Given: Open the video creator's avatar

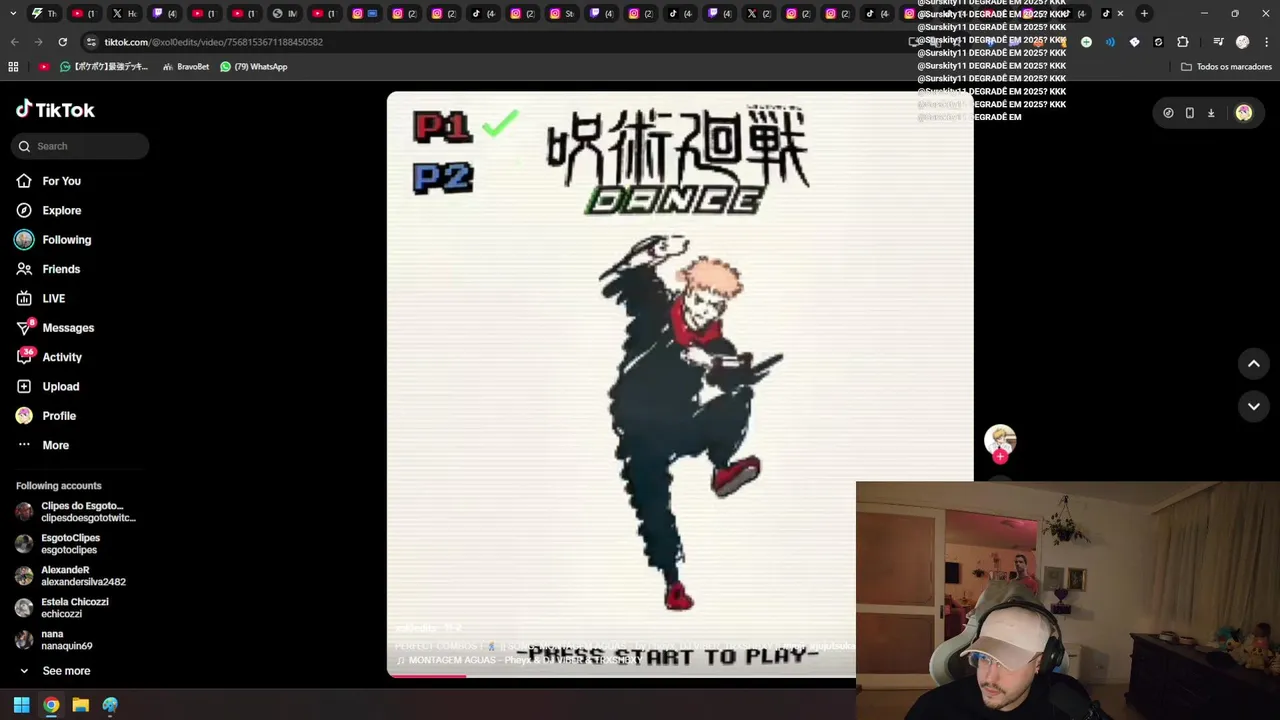Looking at the screenshot, I should (1000, 440).
